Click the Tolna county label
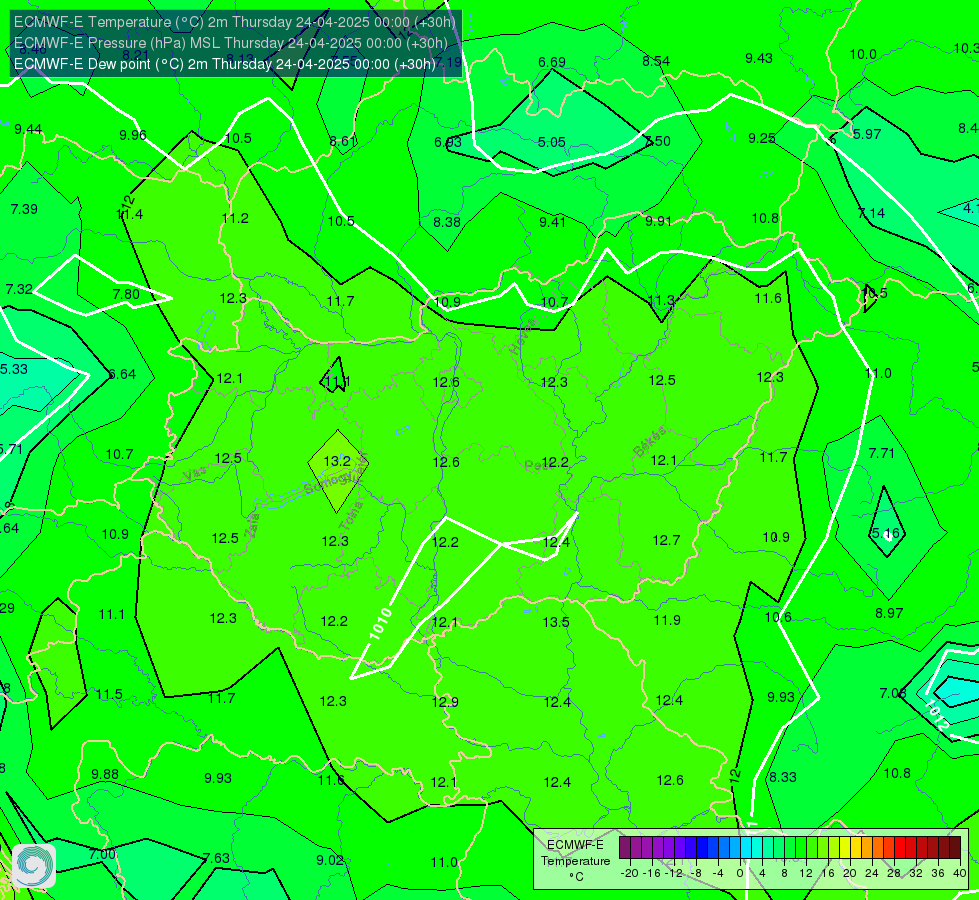This screenshot has height=900, width=979. coord(351,515)
